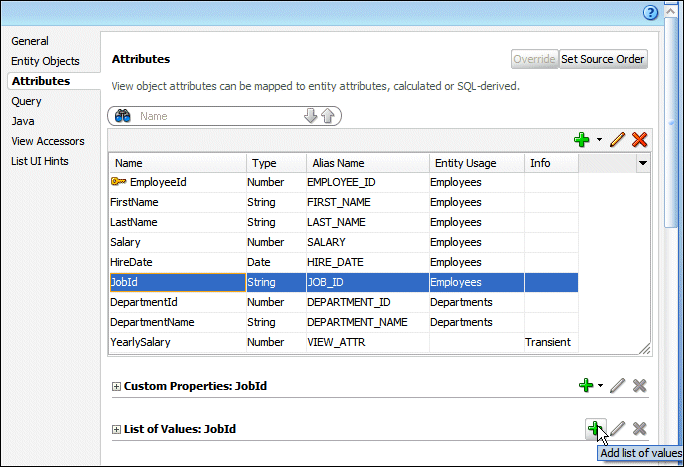
Task: Click the DEPARTMENT_NAME alias cell
Action: coord(368,322)
